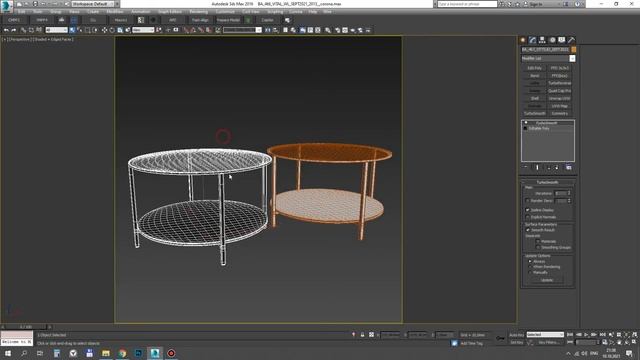Click the Undo arrow in main toolbar
The width and height of the screenshot is (640, 360).
[6, 30]
